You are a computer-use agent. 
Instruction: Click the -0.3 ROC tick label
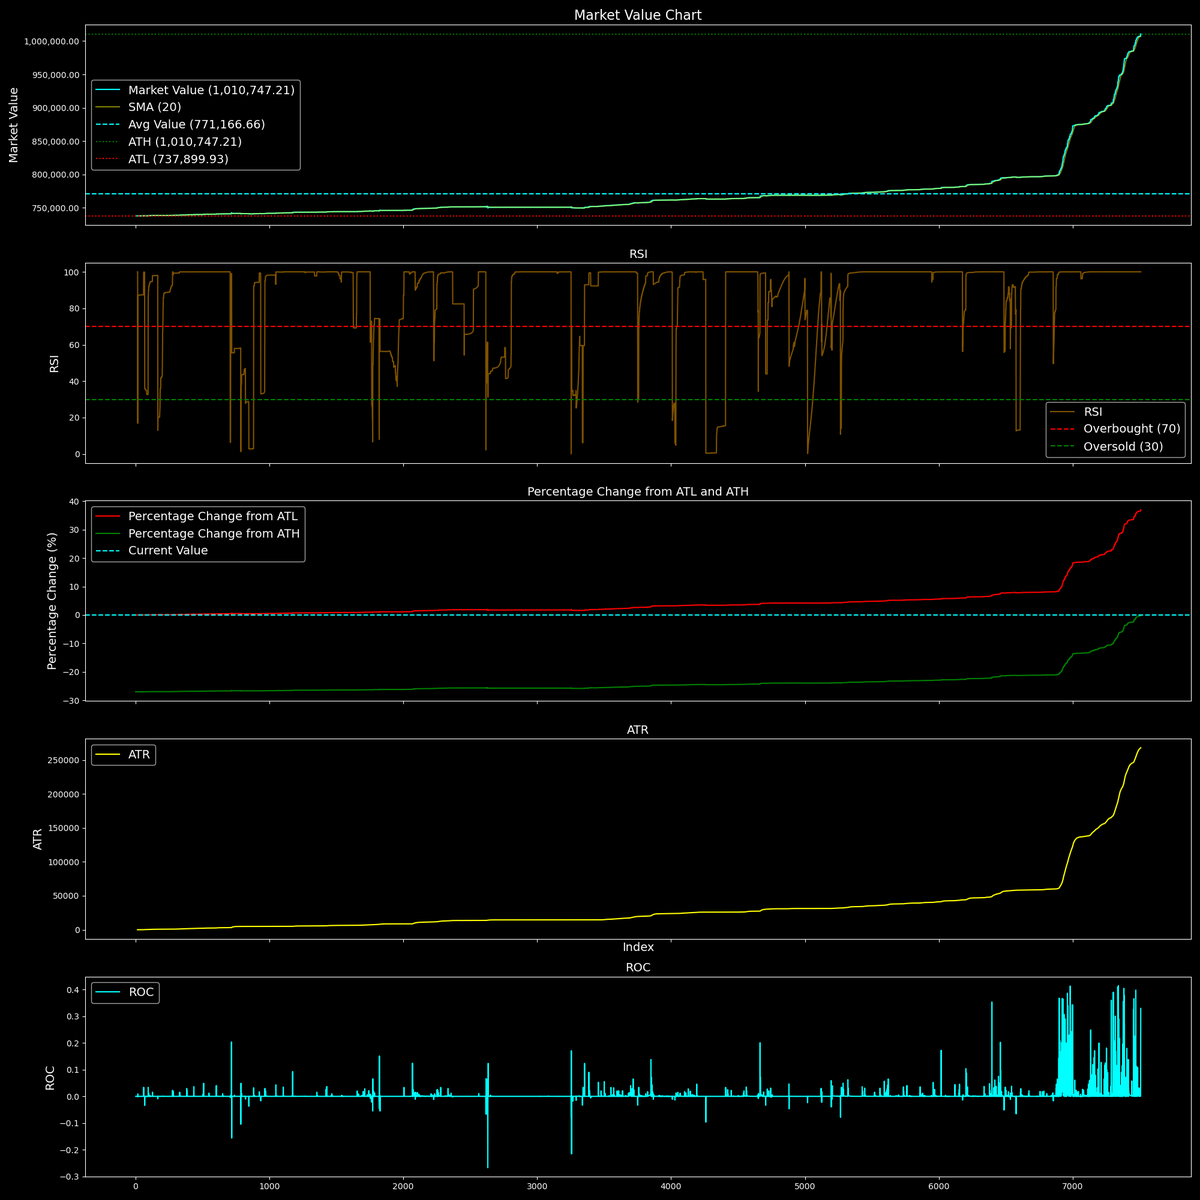(x=70, y=1177)
